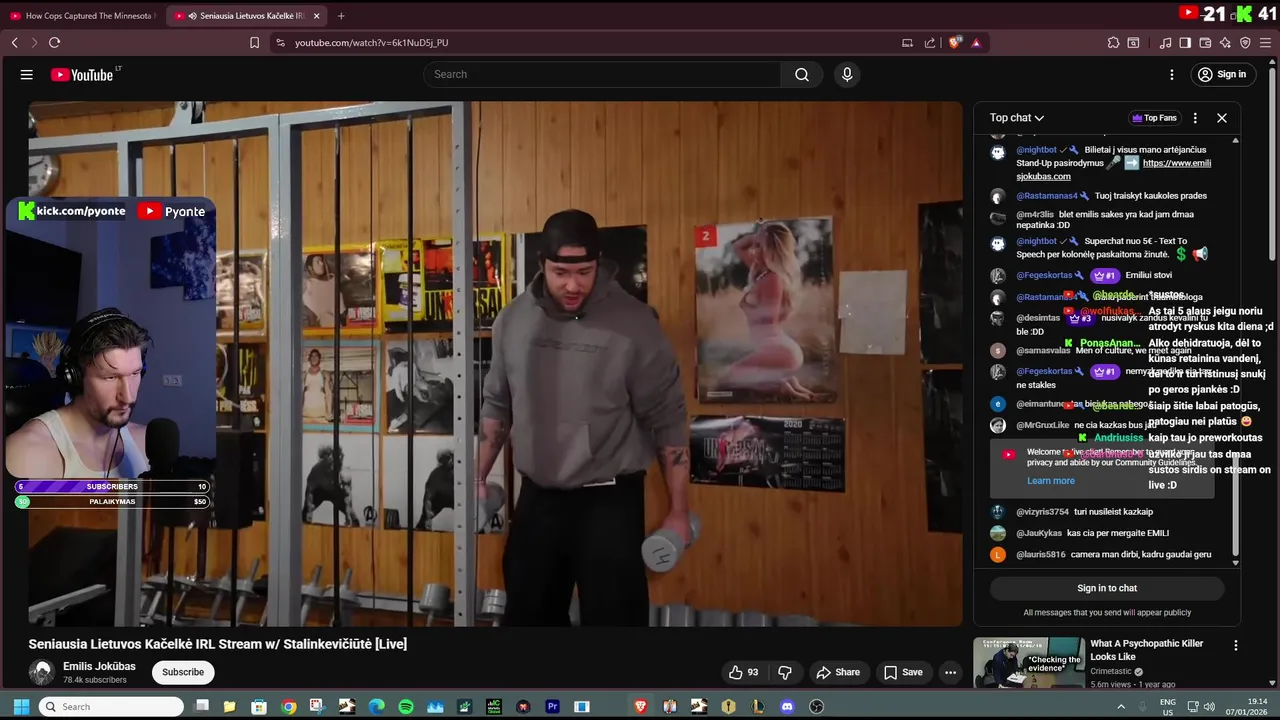Viewport: 1280px width, 720px height.
Task: Save the video to playlist
Action: (903, 672)
